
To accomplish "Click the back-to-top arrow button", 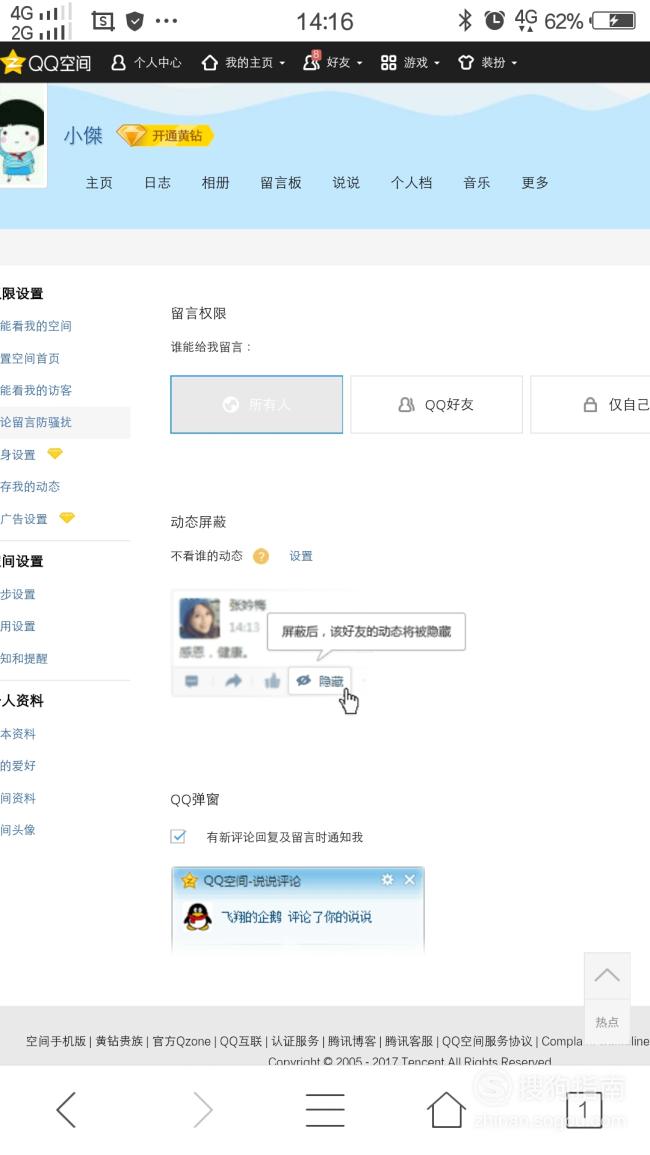I will click(607, 975).
